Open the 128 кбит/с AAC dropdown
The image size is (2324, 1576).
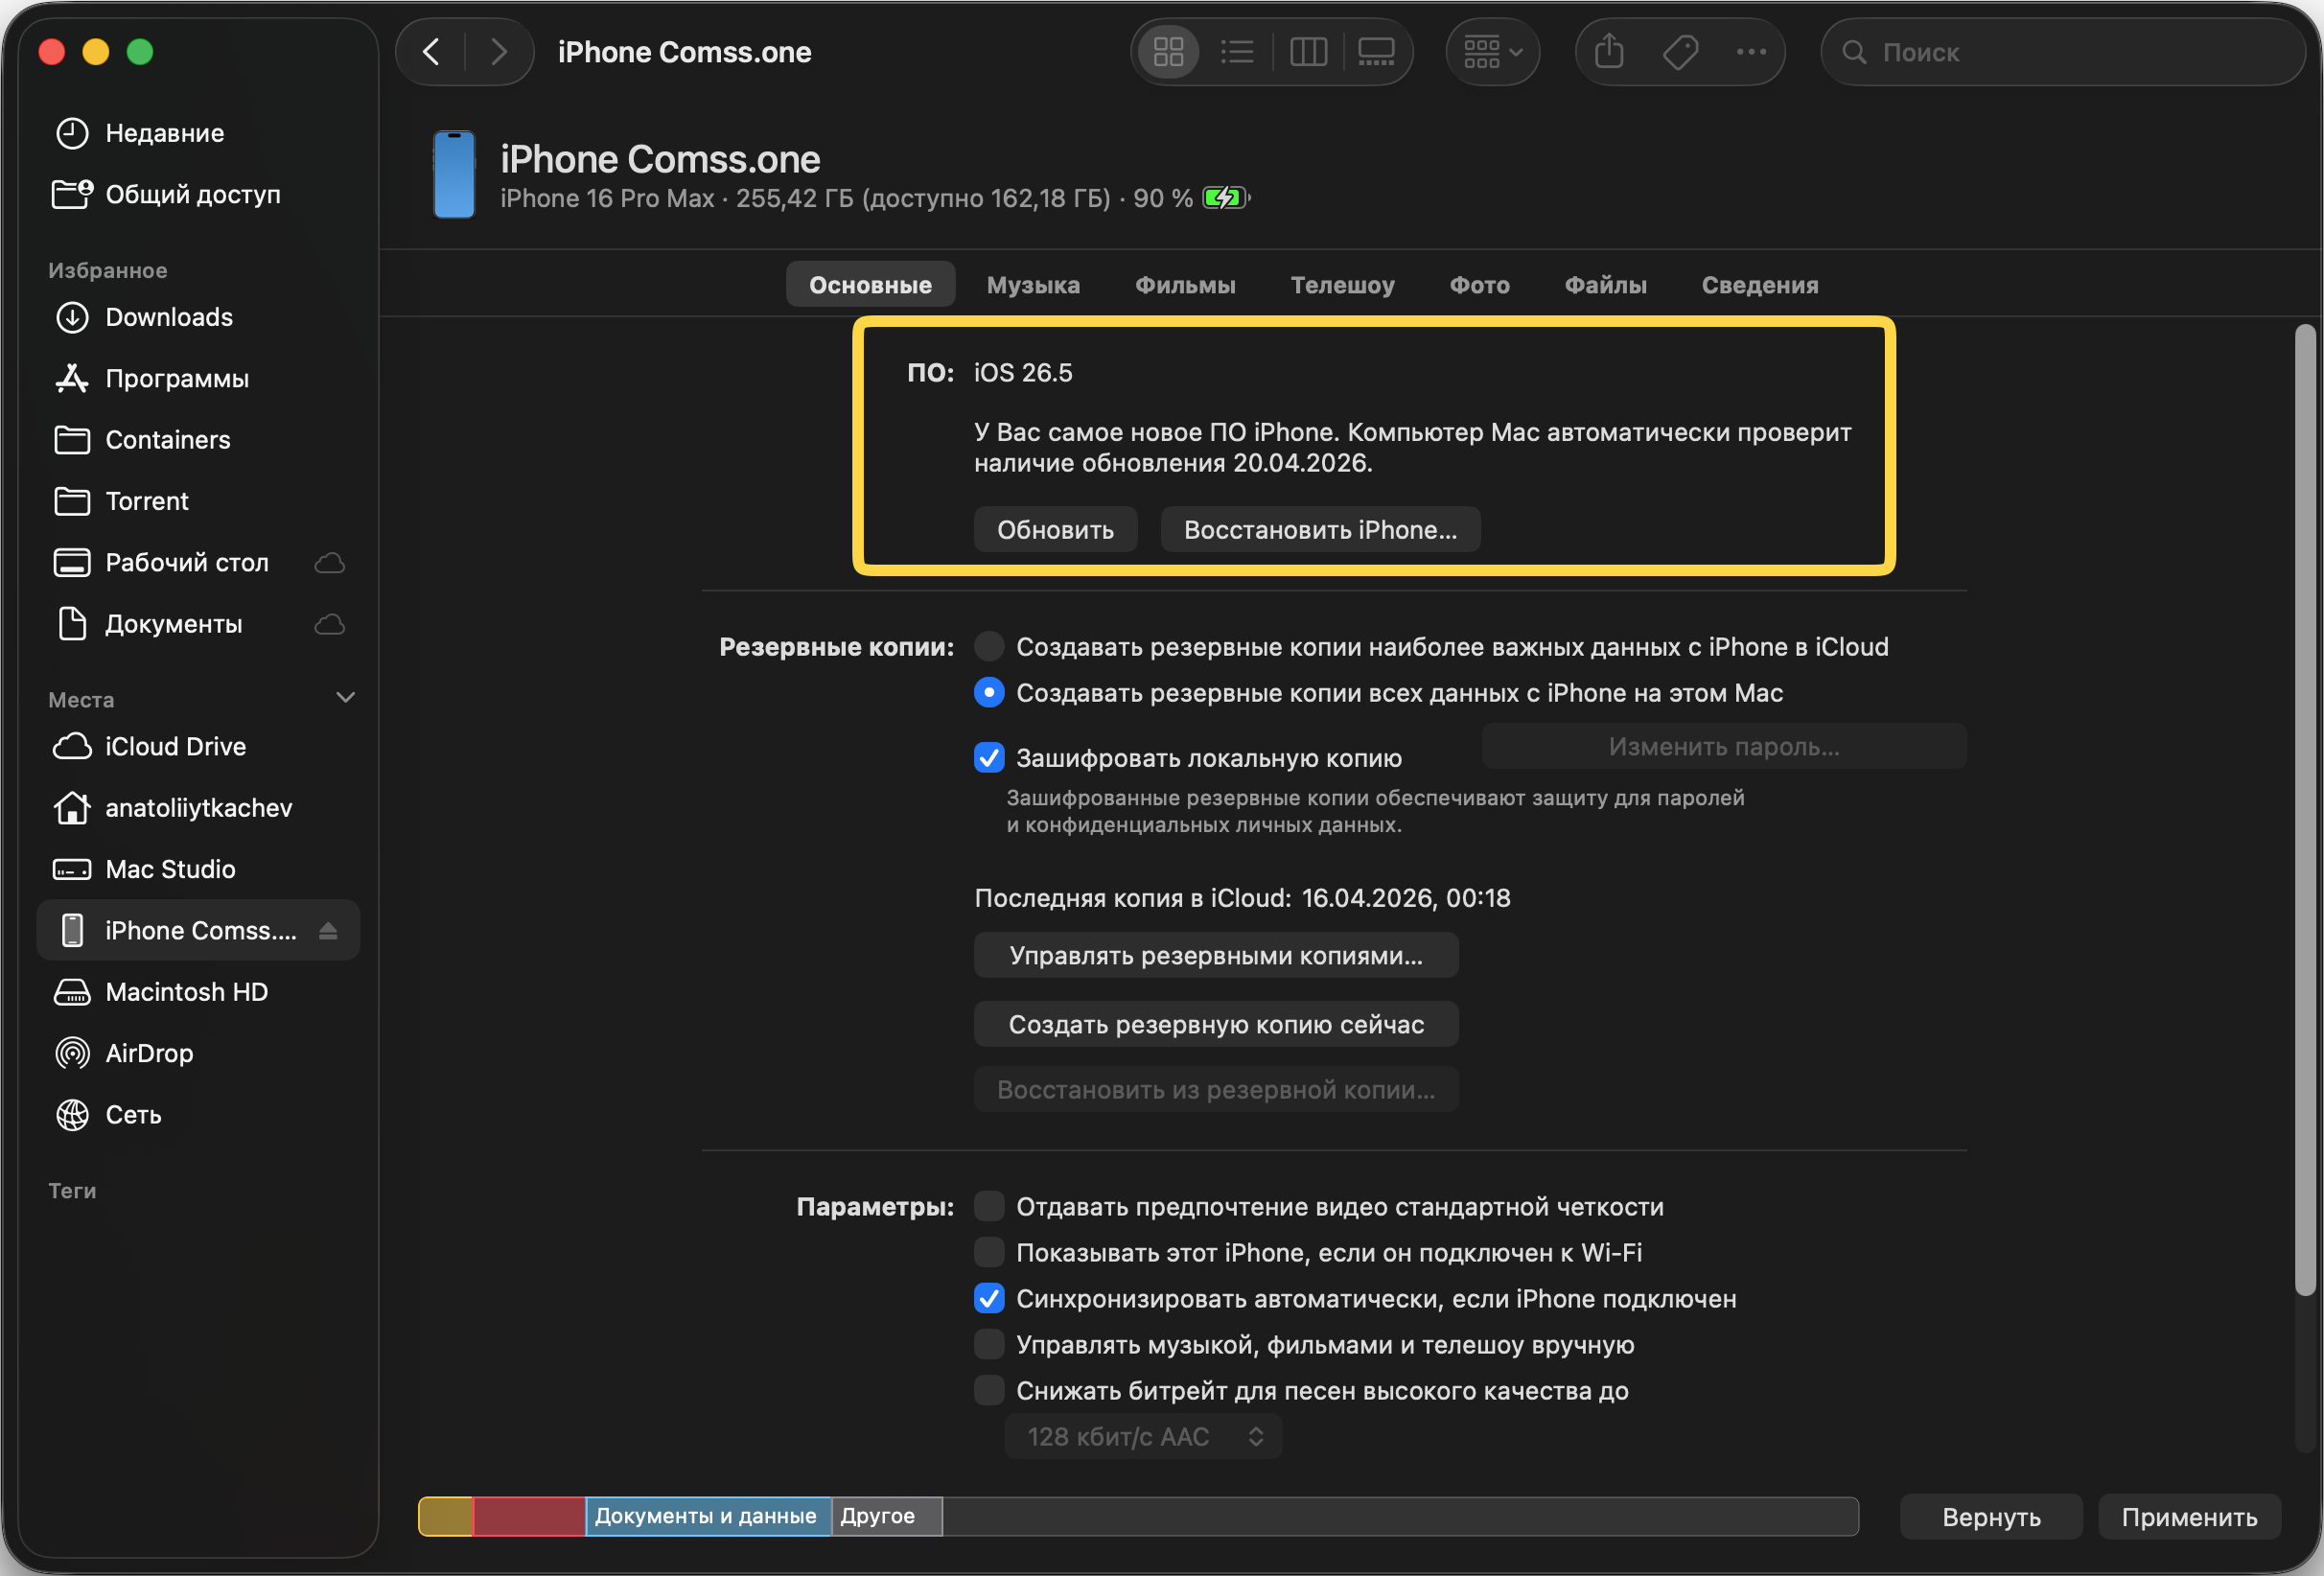pos(1143,1436)
